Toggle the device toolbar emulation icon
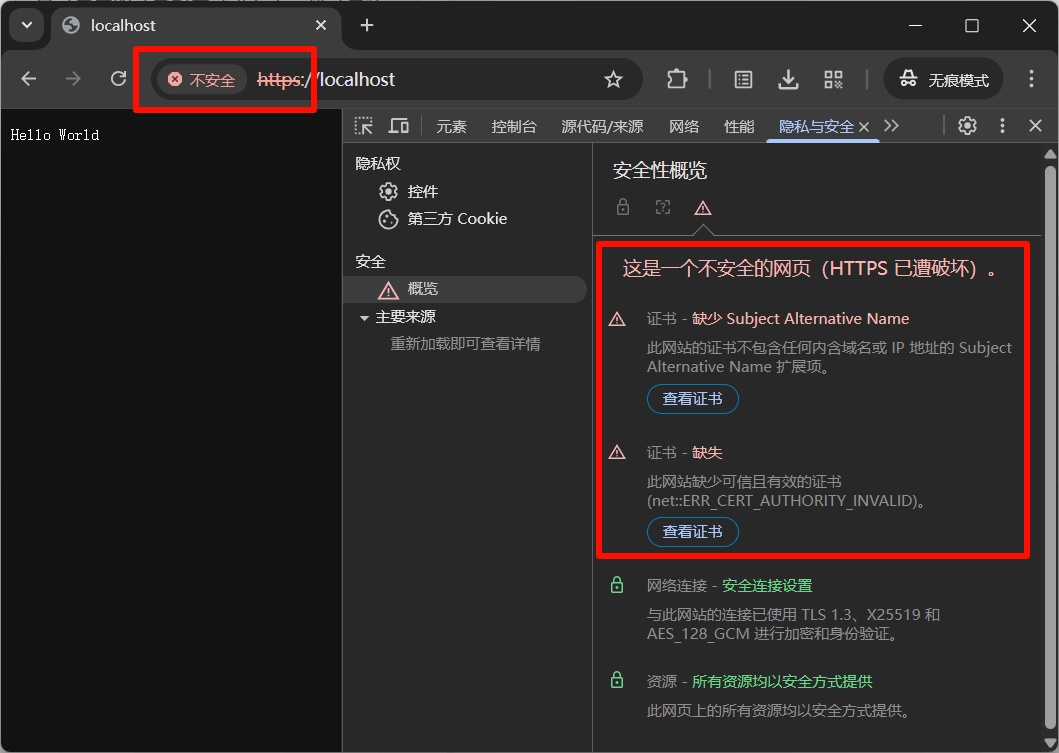 tap(398, 126)
